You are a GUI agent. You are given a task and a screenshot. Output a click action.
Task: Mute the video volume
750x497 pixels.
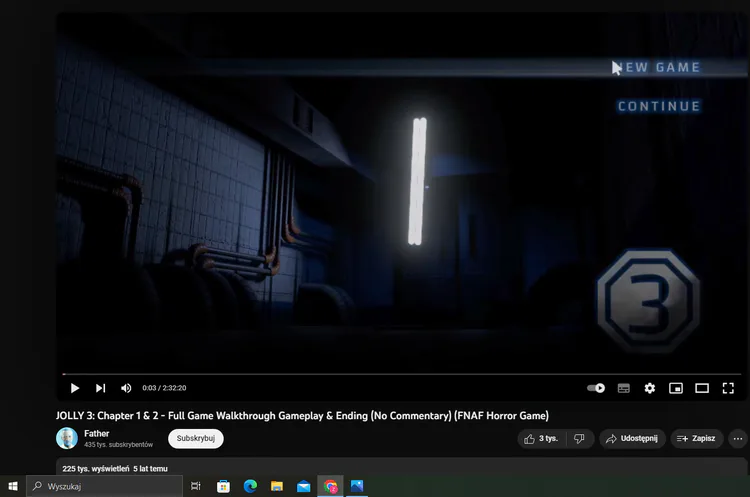126,388
